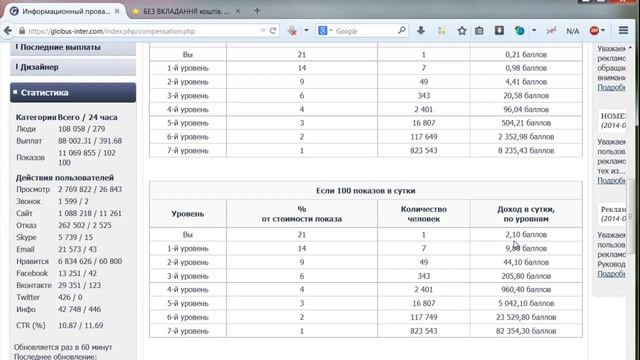The image size is (640, 360).
Task: Click the padlock site security icon
Action: click(22, 31)
